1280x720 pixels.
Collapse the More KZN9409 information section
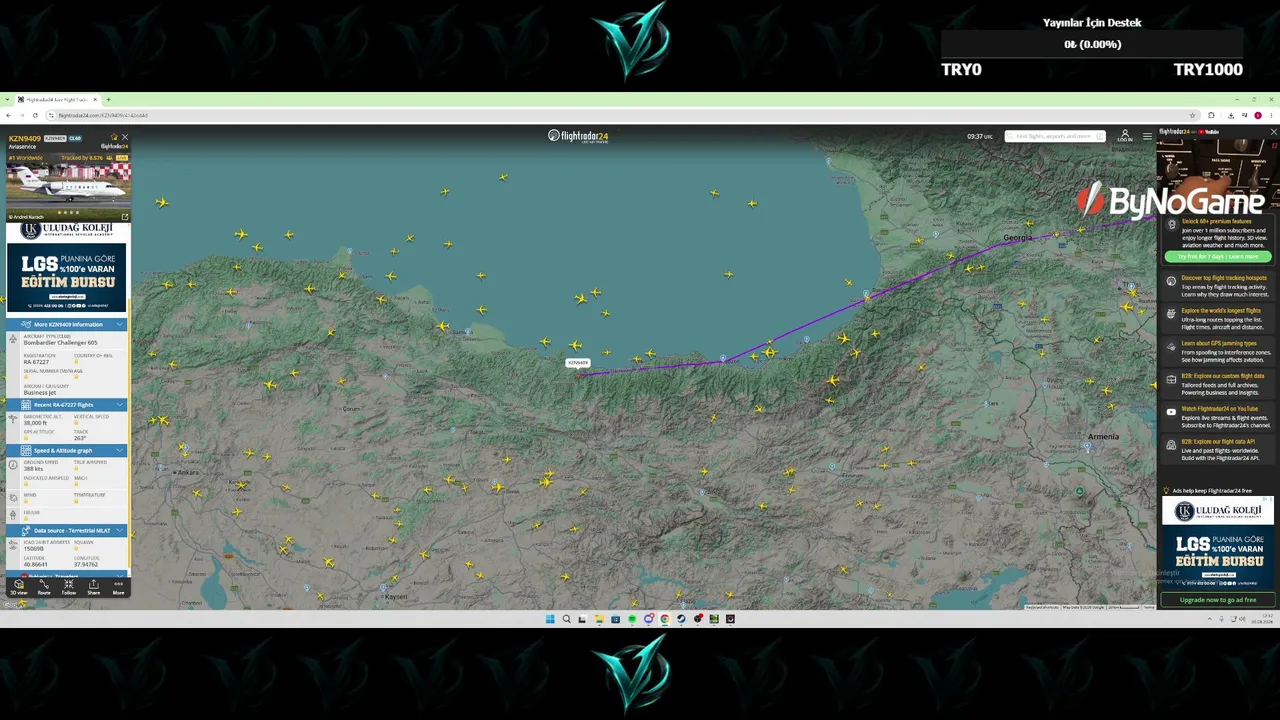tap(67, 325)
